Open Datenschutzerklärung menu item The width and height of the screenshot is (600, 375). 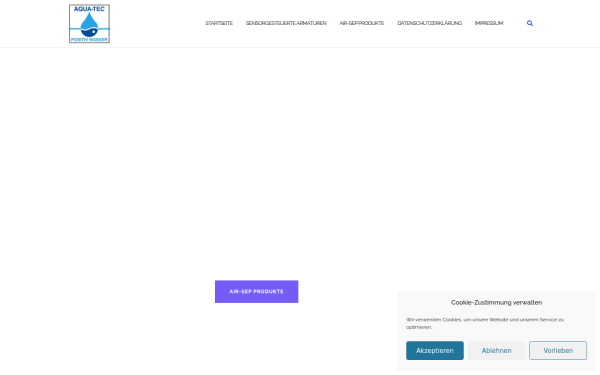tap(429, 23)
